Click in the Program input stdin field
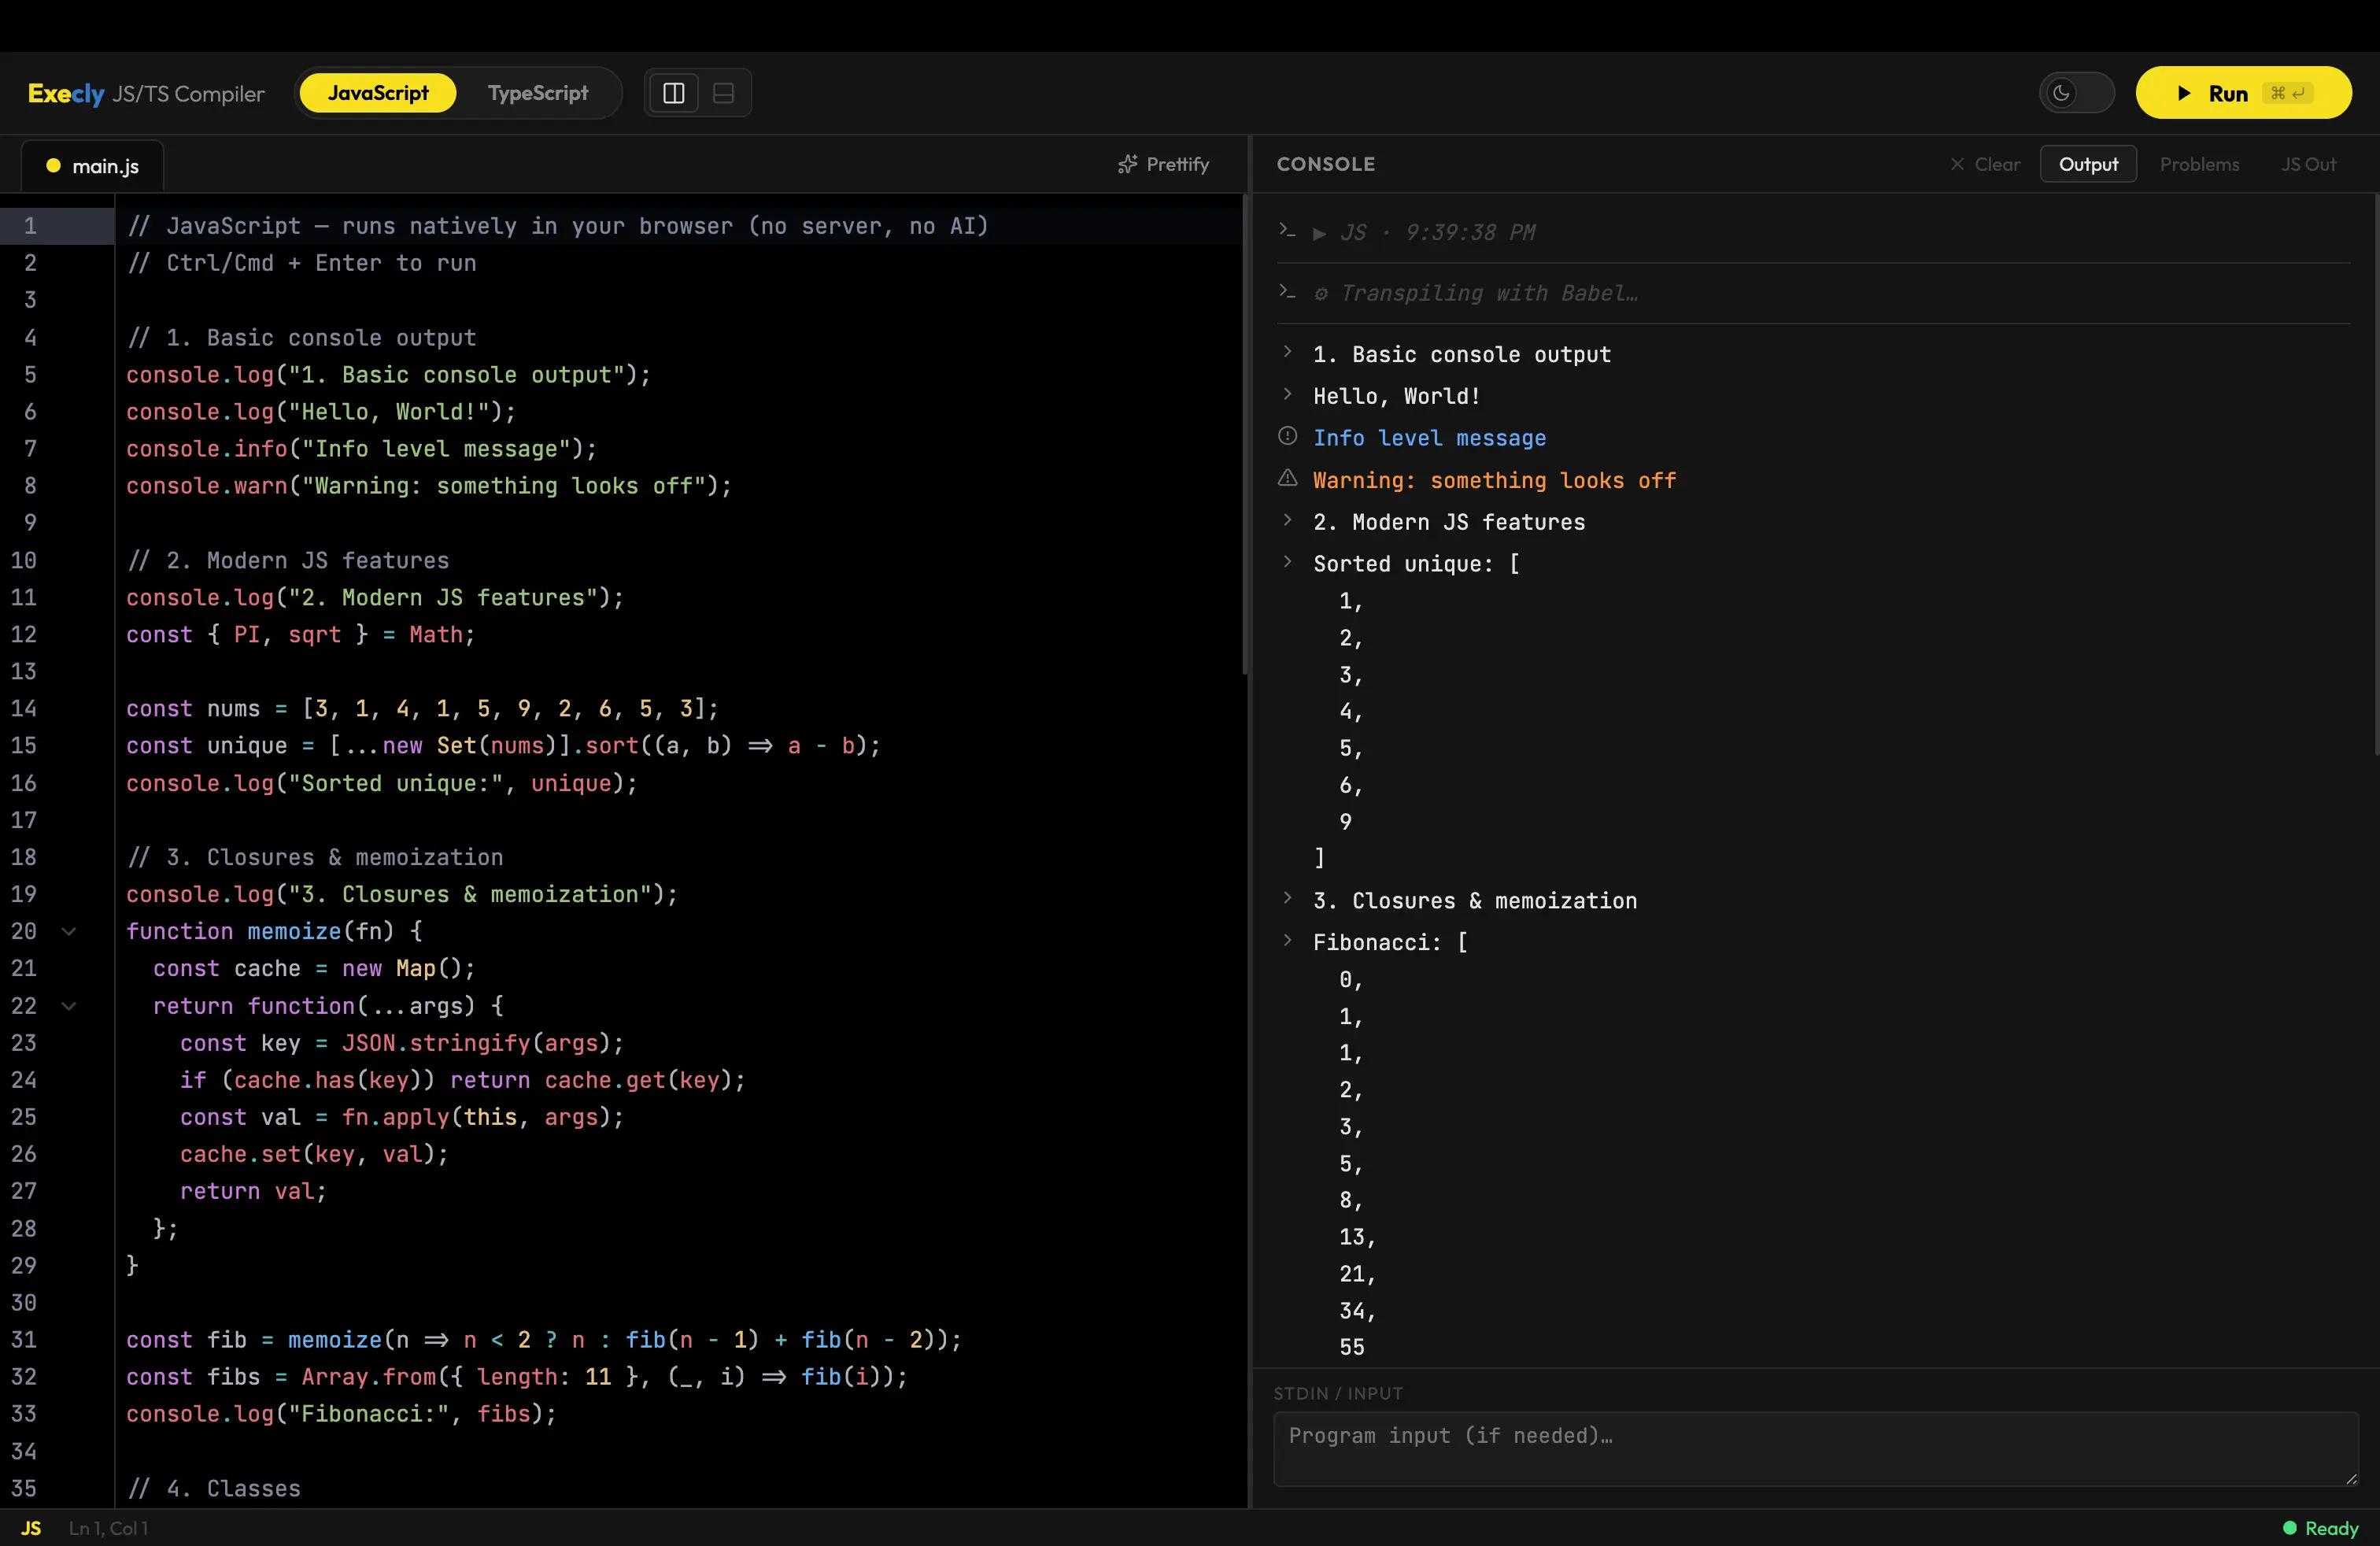Screen dimensions: 2380x1546 tap(1816, 1449)
